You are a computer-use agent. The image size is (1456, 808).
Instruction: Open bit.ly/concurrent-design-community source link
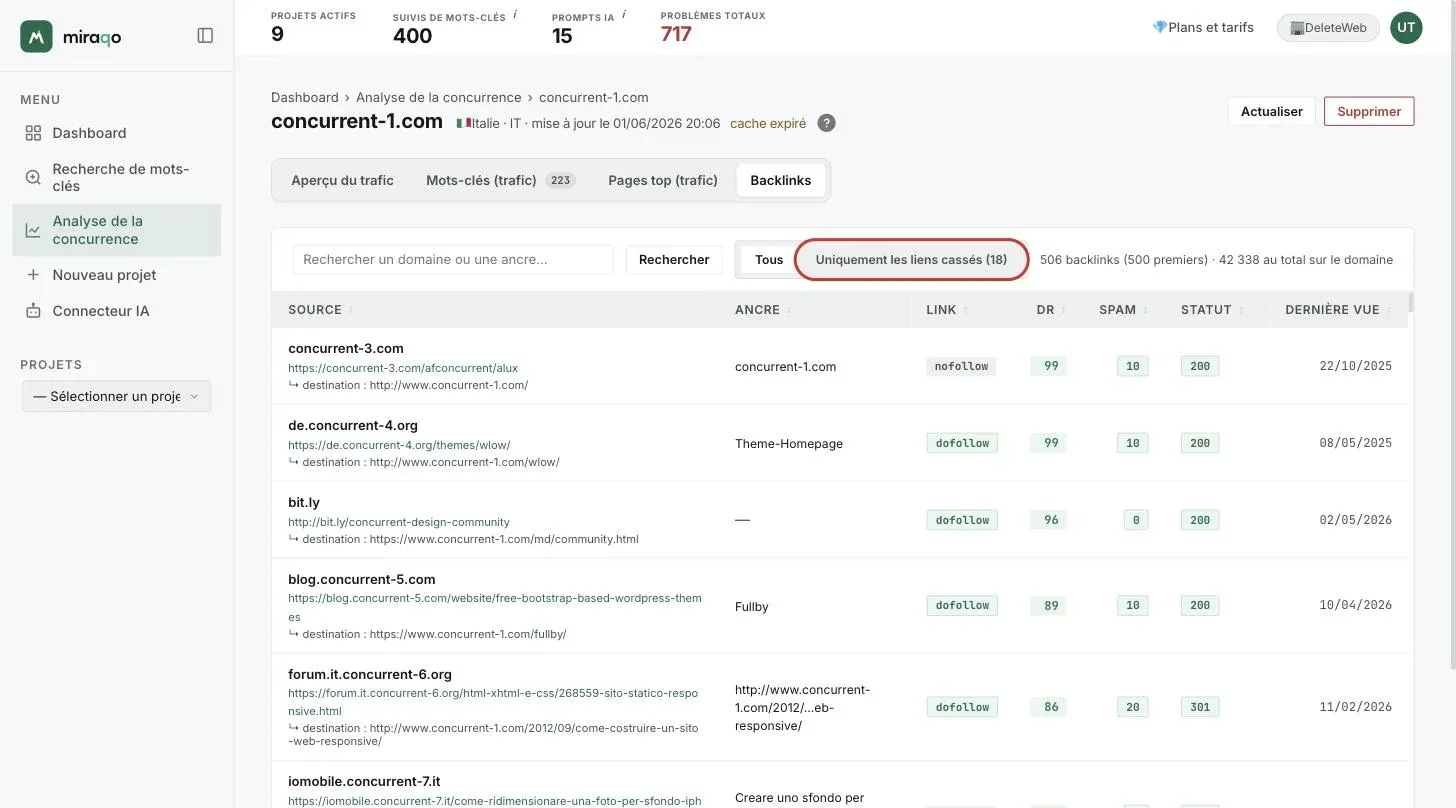click(x=399, y=522)
